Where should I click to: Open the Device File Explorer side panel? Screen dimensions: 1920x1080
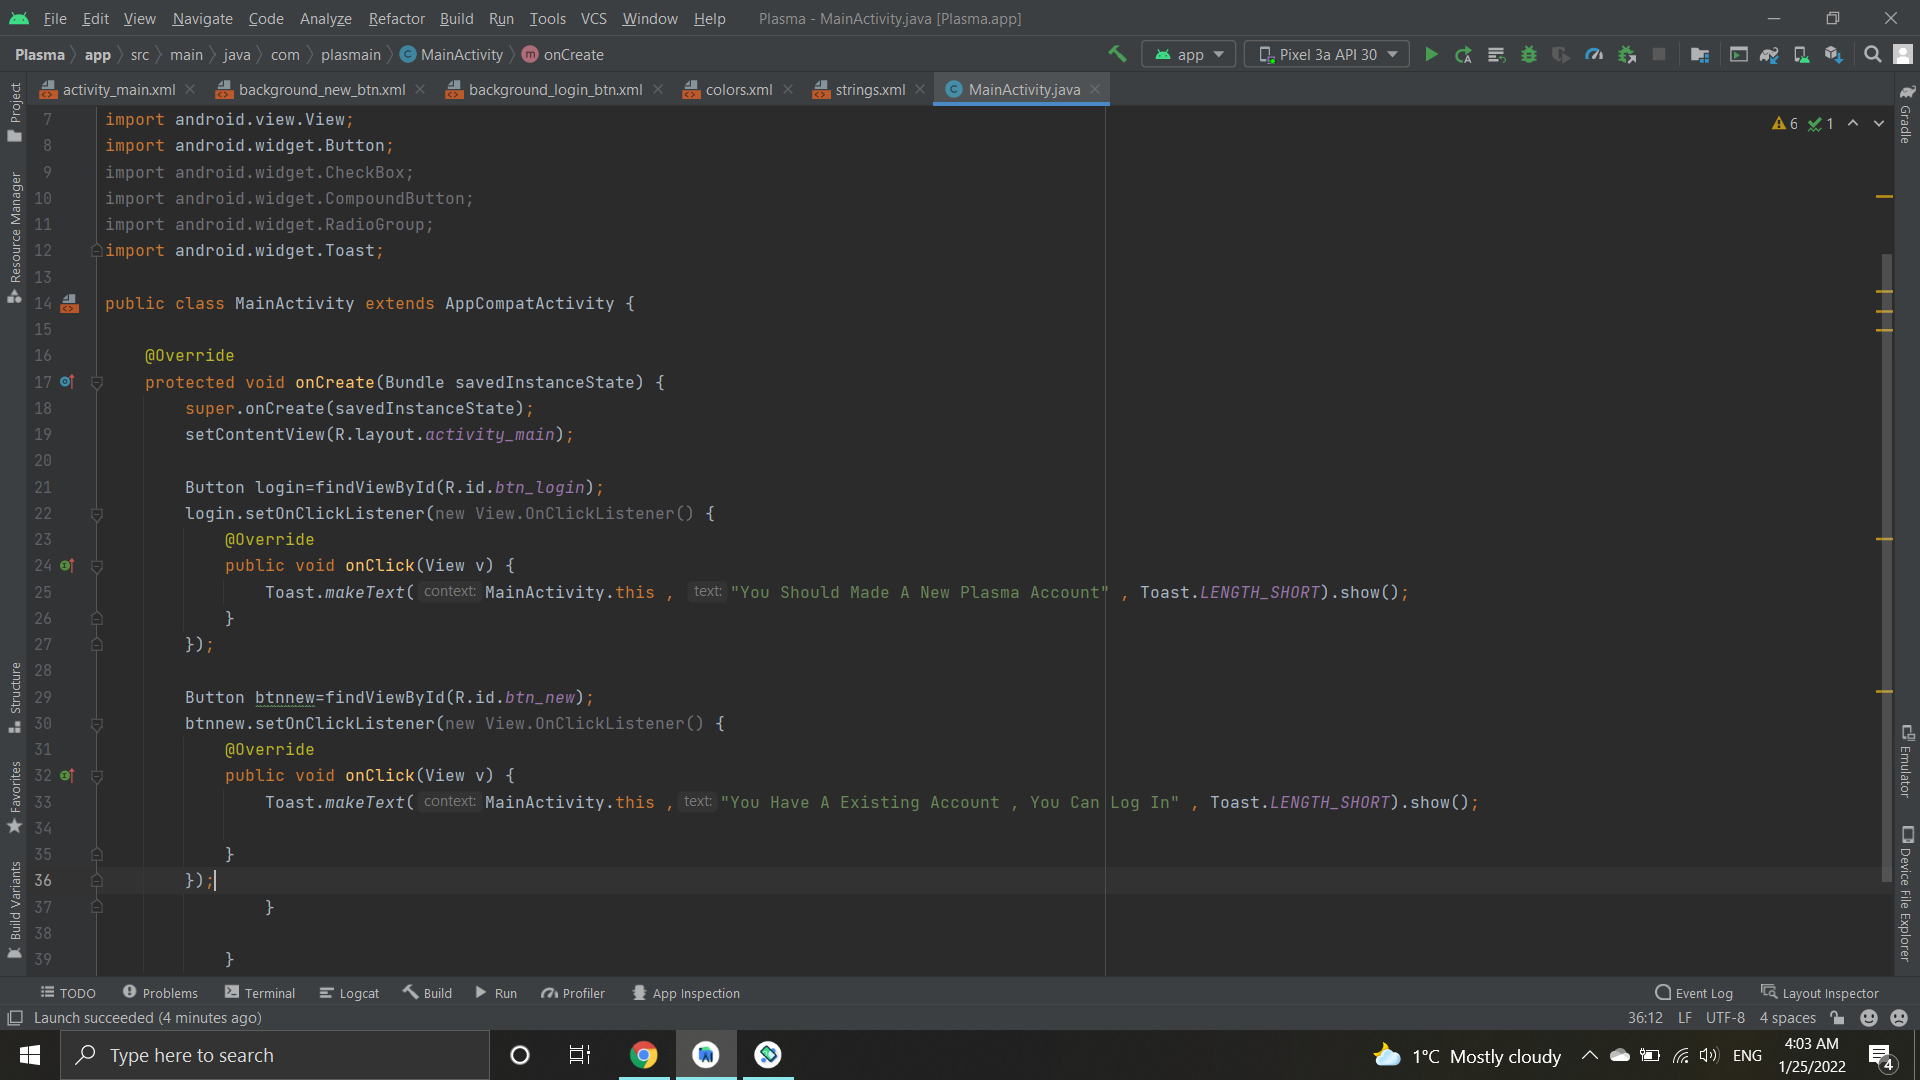(1906, 893)
